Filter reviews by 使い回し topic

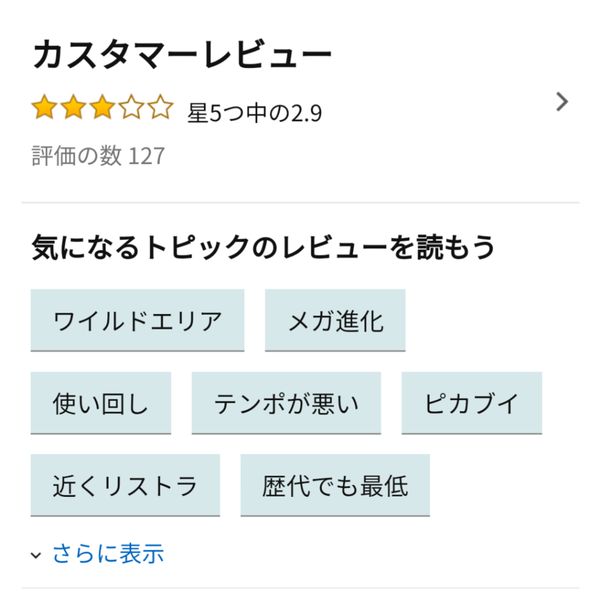point(100,403)
